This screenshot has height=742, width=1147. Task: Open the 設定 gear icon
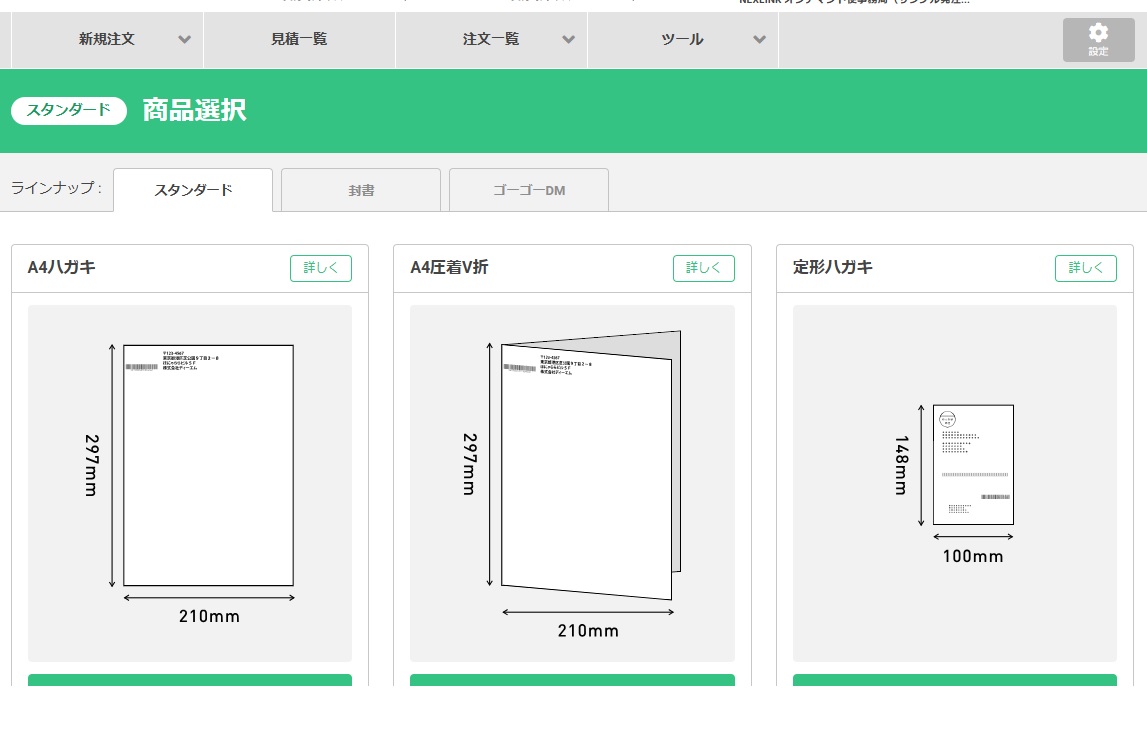point(1098,39)
